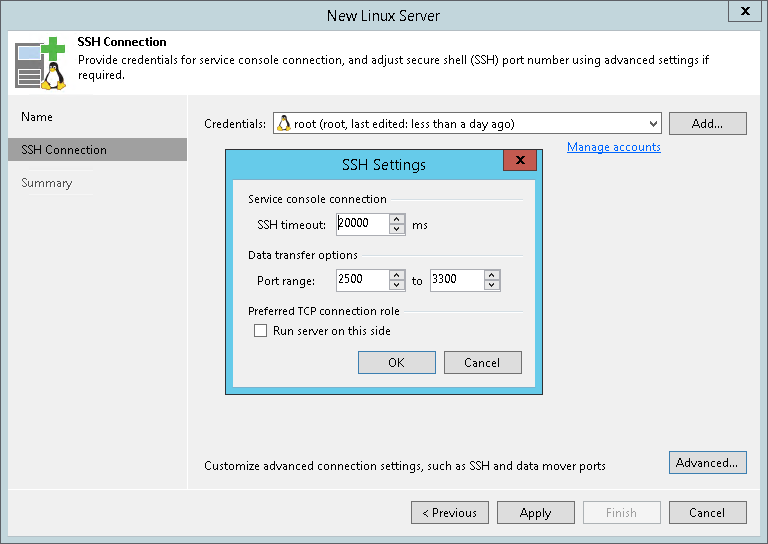Click the Apply button
The height and width of the screenshot is (544, 768).
536,513
